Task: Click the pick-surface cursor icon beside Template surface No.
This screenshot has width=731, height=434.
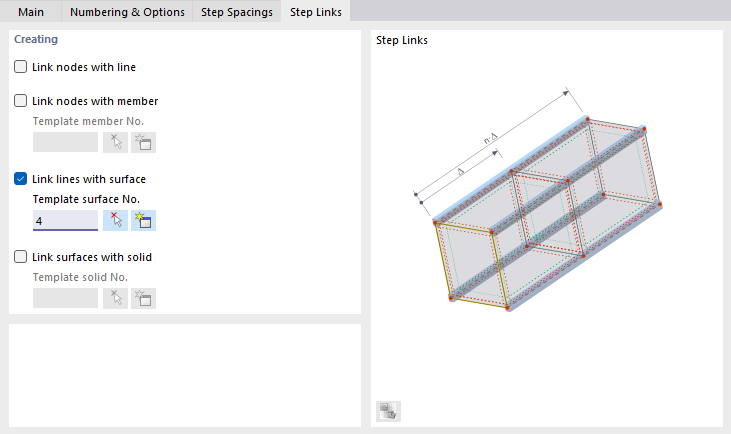Action: click(116, 220)
